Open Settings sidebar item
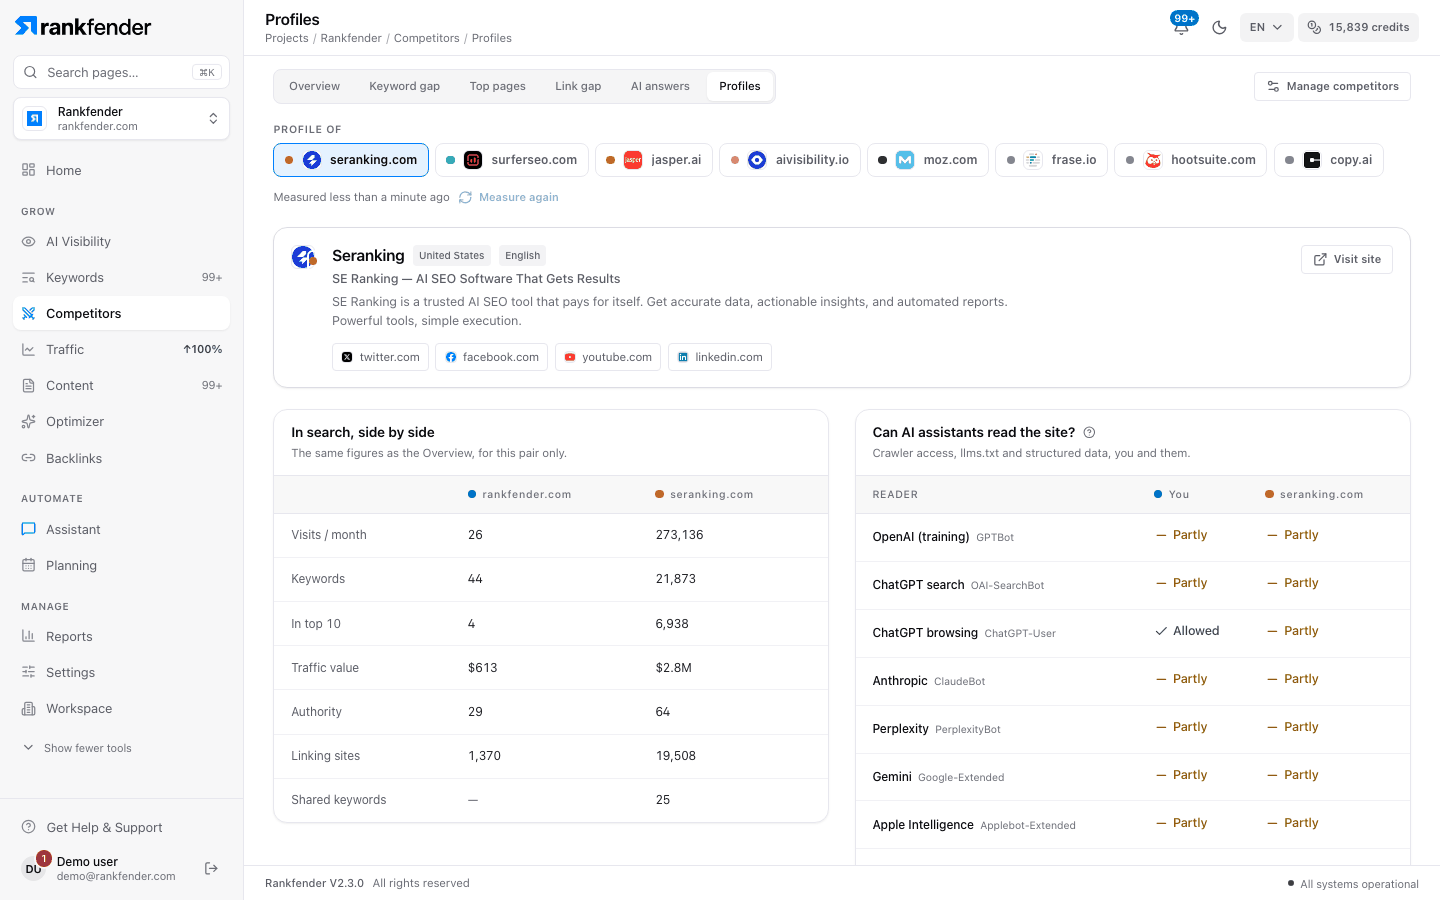 (122, 672)
